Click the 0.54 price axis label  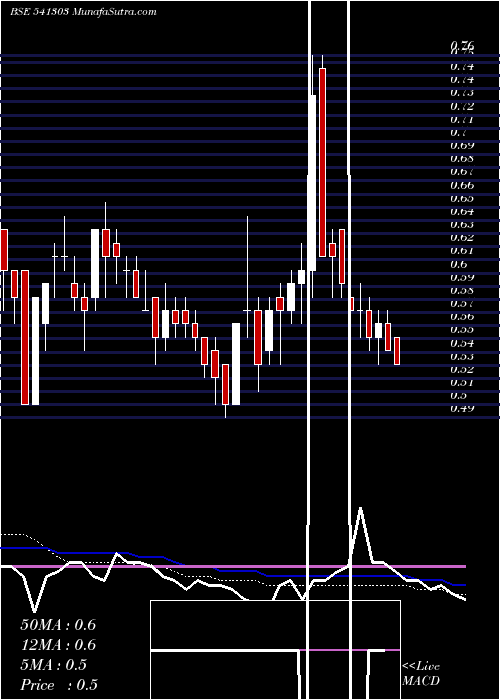(x=462, y=343)
